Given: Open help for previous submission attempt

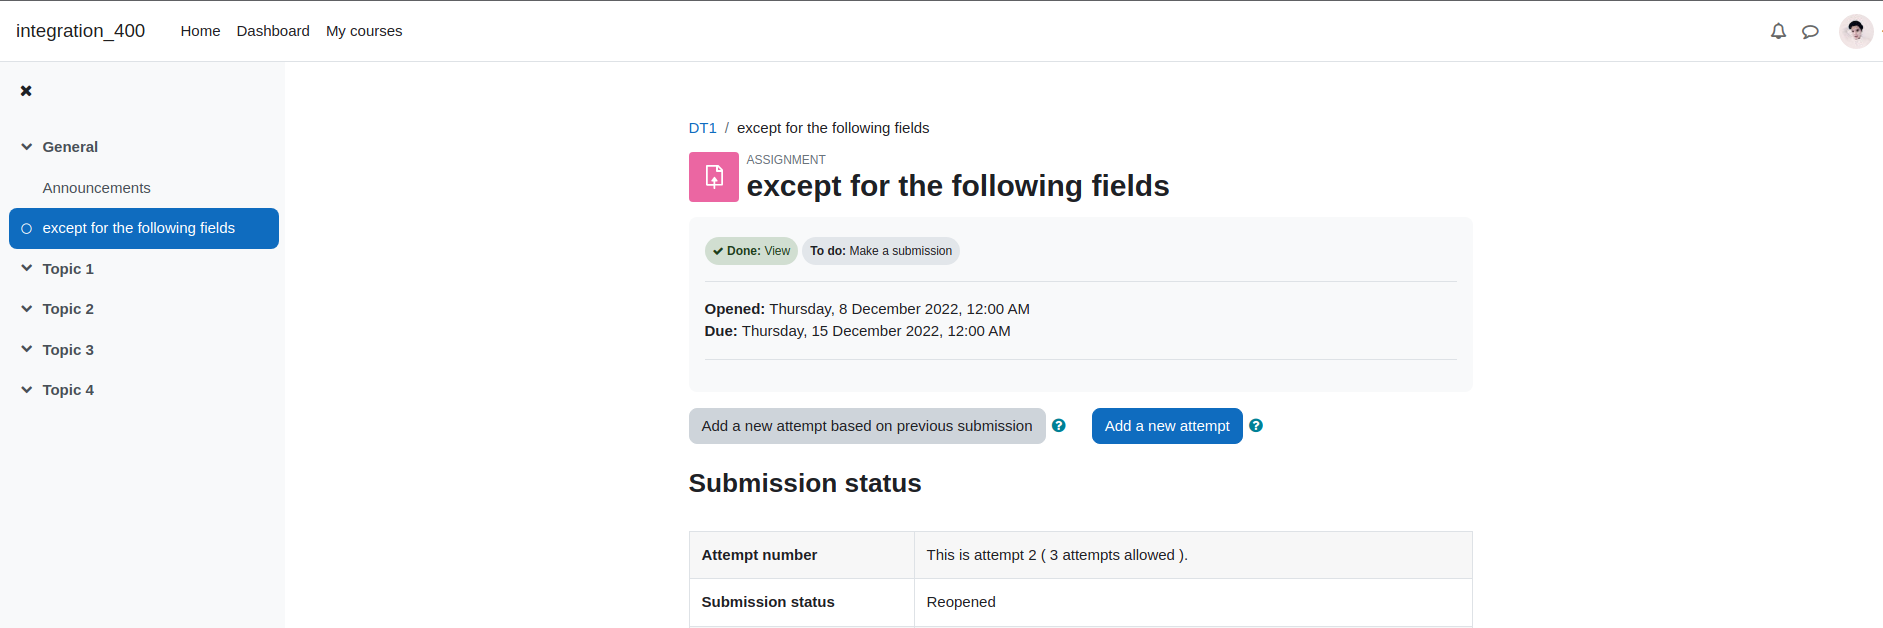Looking at the screenshot, I should (x=1059, y=426).
